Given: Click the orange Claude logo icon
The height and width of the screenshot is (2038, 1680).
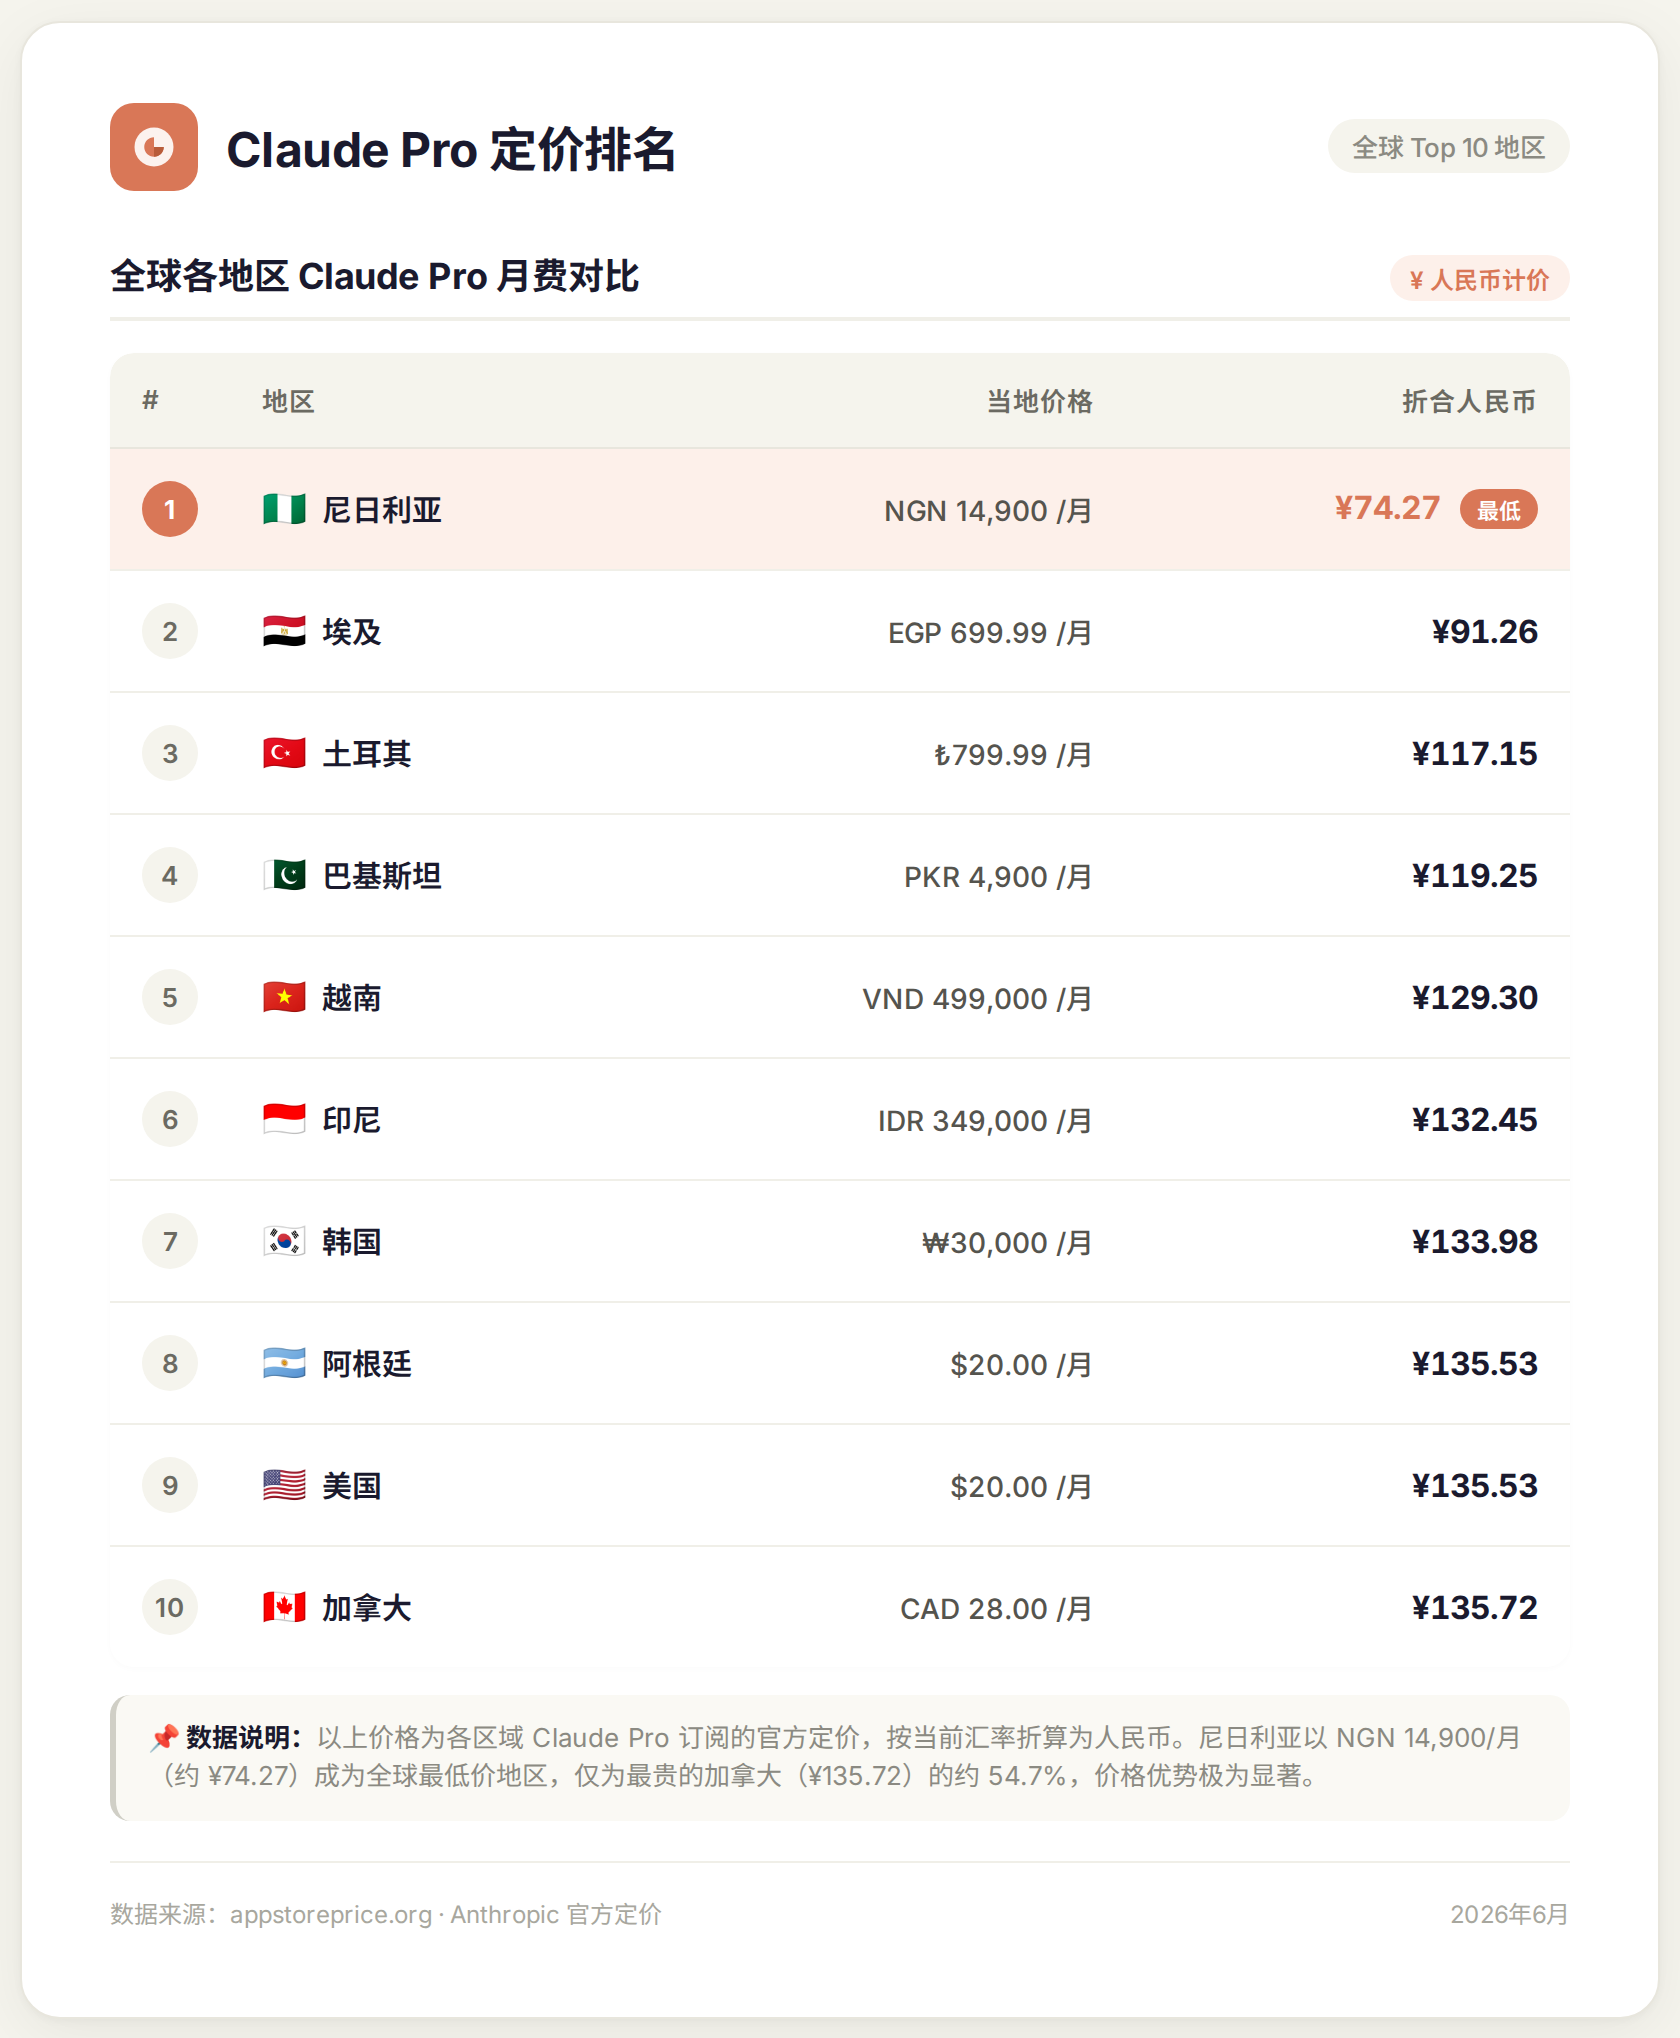Looking at the screenshot, I should coord(154,147).
